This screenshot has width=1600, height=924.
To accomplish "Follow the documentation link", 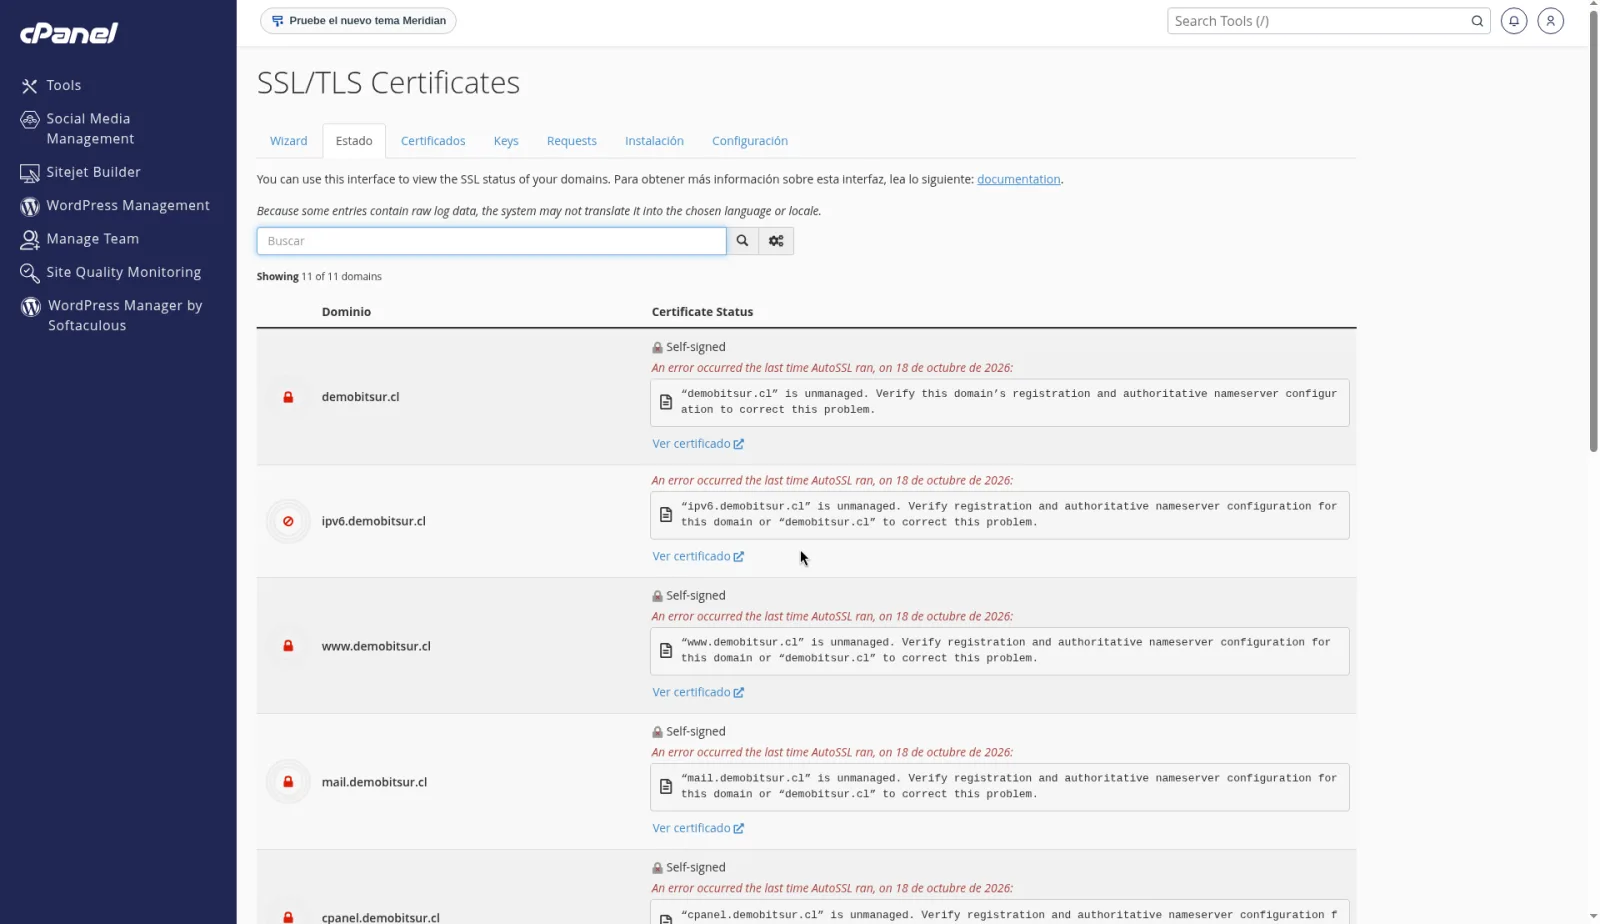I will 1018,180.
